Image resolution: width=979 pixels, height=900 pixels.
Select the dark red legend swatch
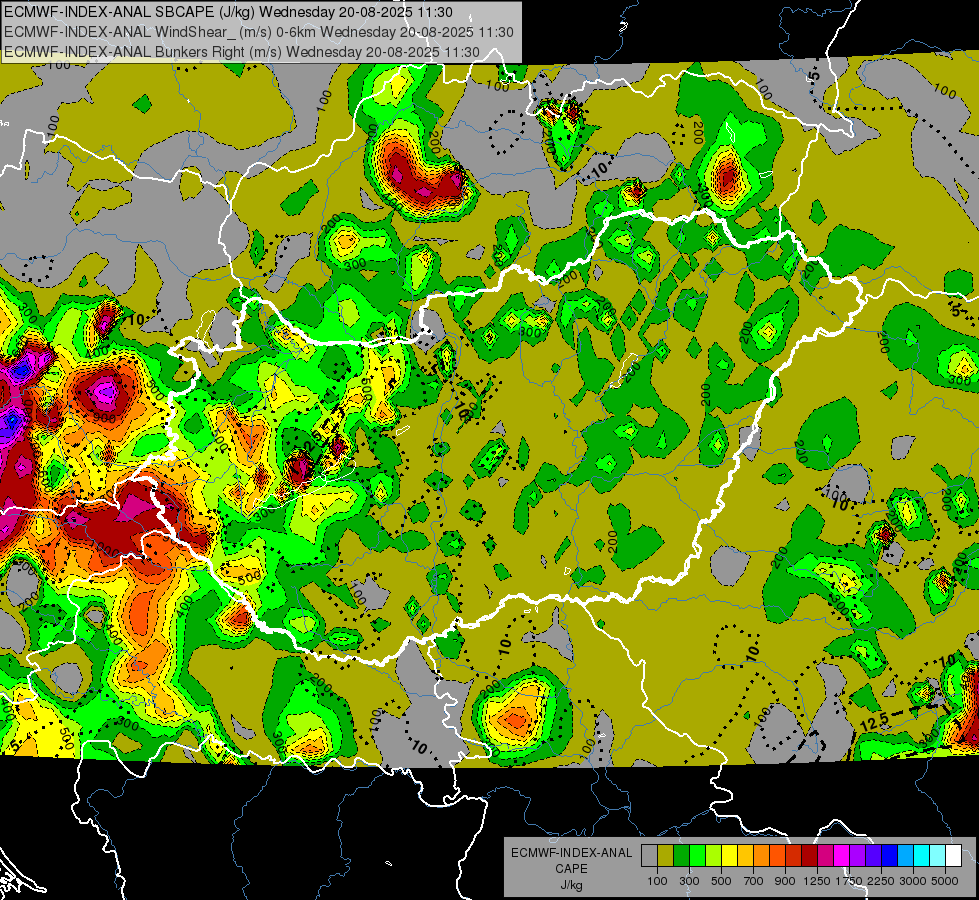(810, 856)
